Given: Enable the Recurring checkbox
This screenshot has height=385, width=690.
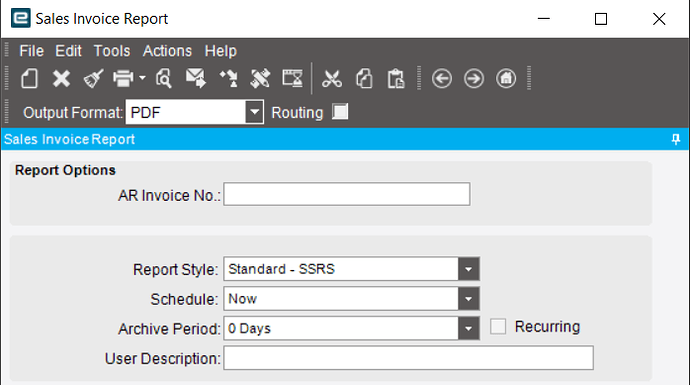Looking at the screenshot, I should pyautogui.click(x=498, y=326).
